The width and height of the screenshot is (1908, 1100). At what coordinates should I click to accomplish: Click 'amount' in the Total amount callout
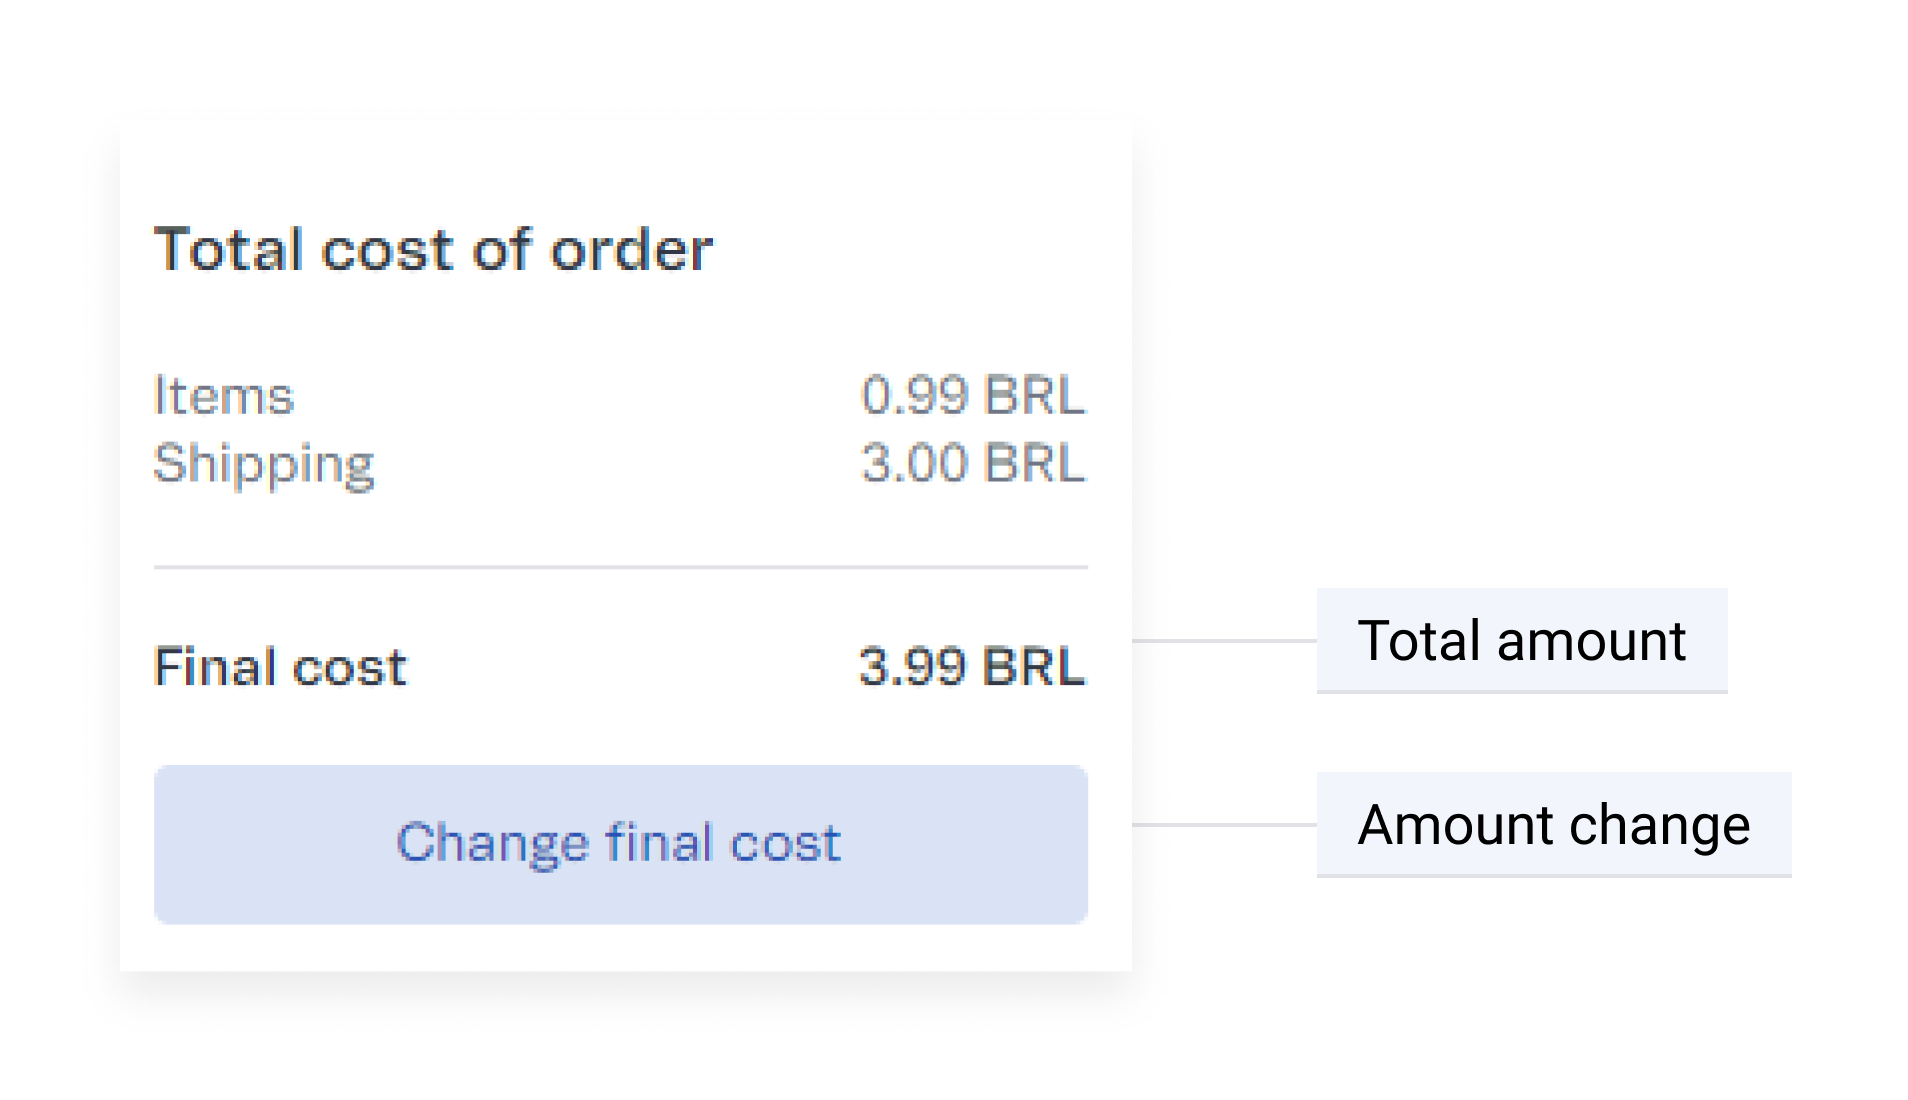tap(1591, 641)
